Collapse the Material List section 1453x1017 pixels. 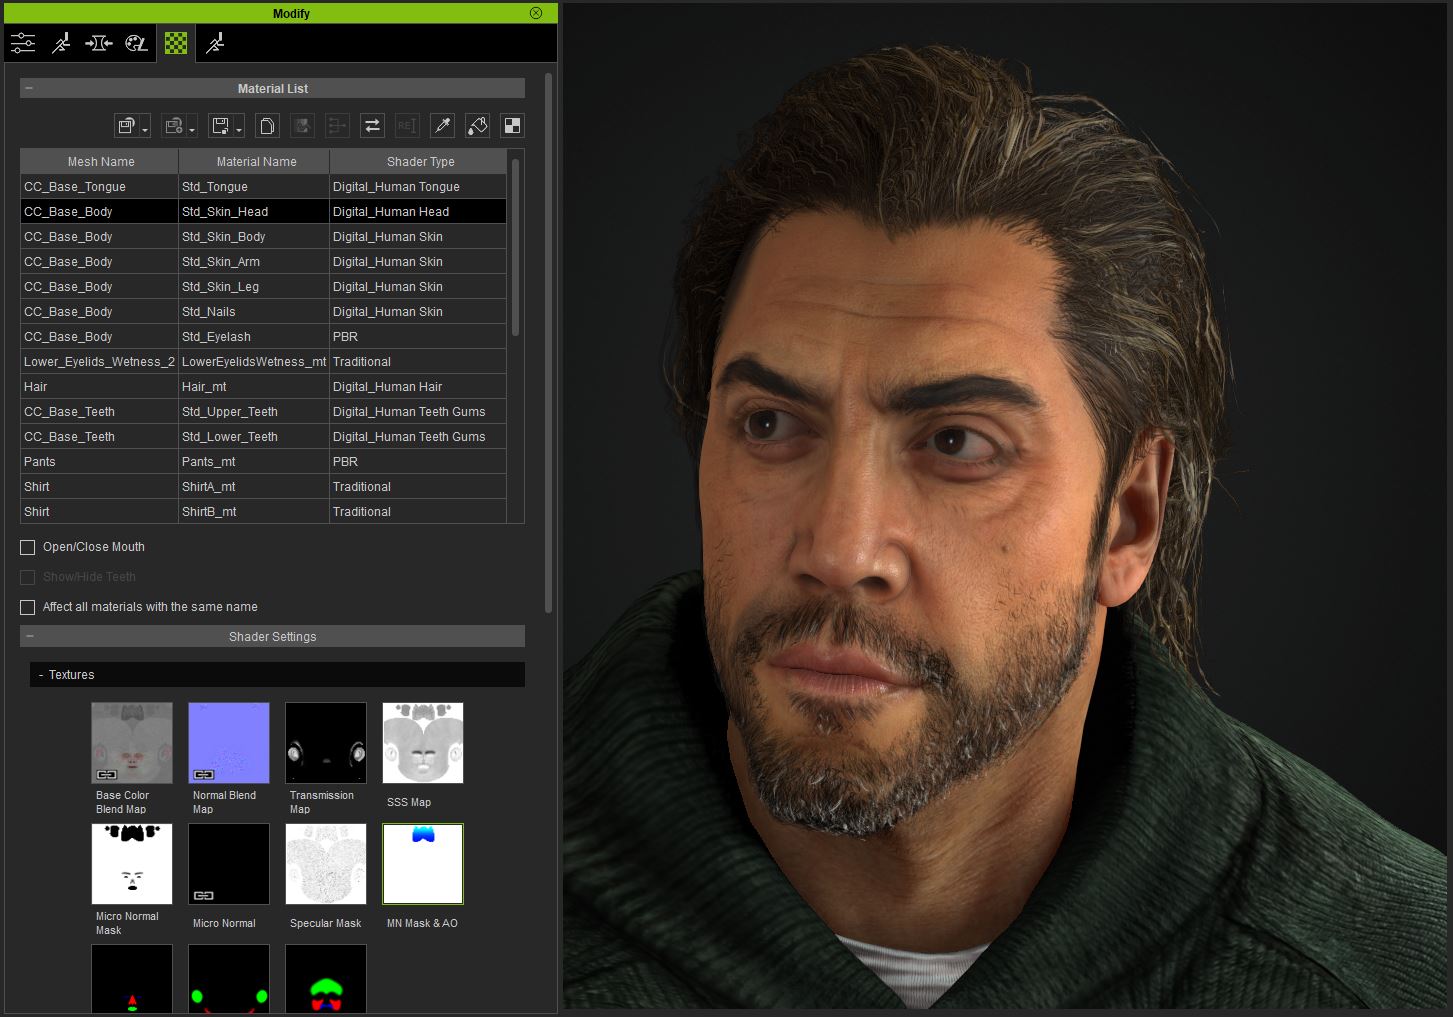(29, 89)
